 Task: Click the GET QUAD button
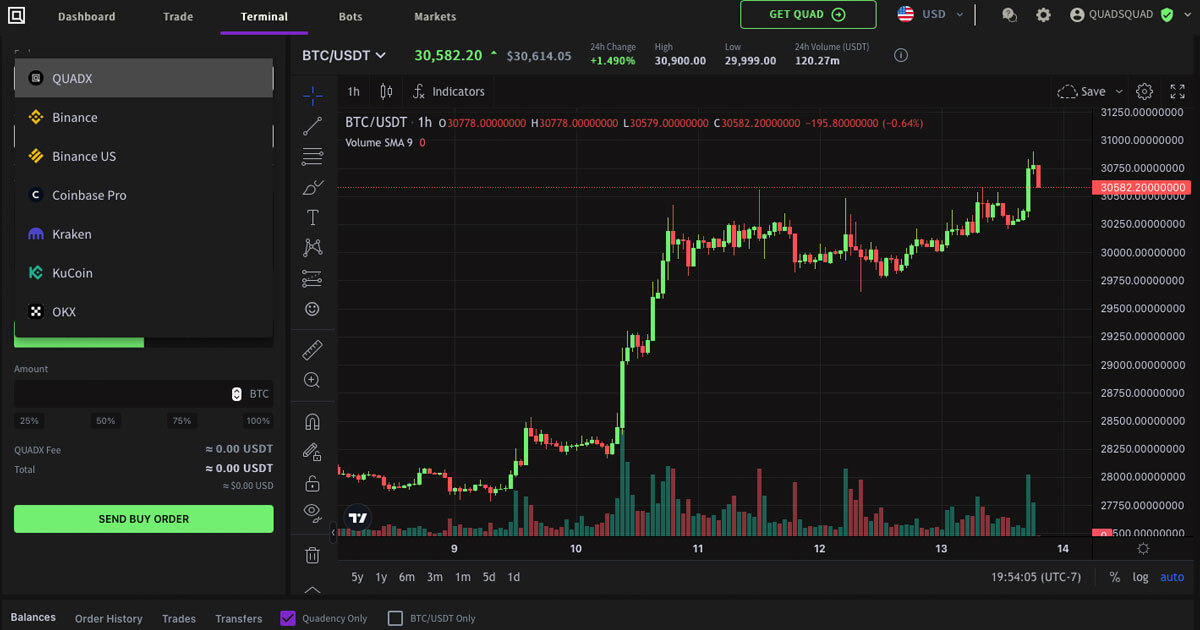(808, 15)
